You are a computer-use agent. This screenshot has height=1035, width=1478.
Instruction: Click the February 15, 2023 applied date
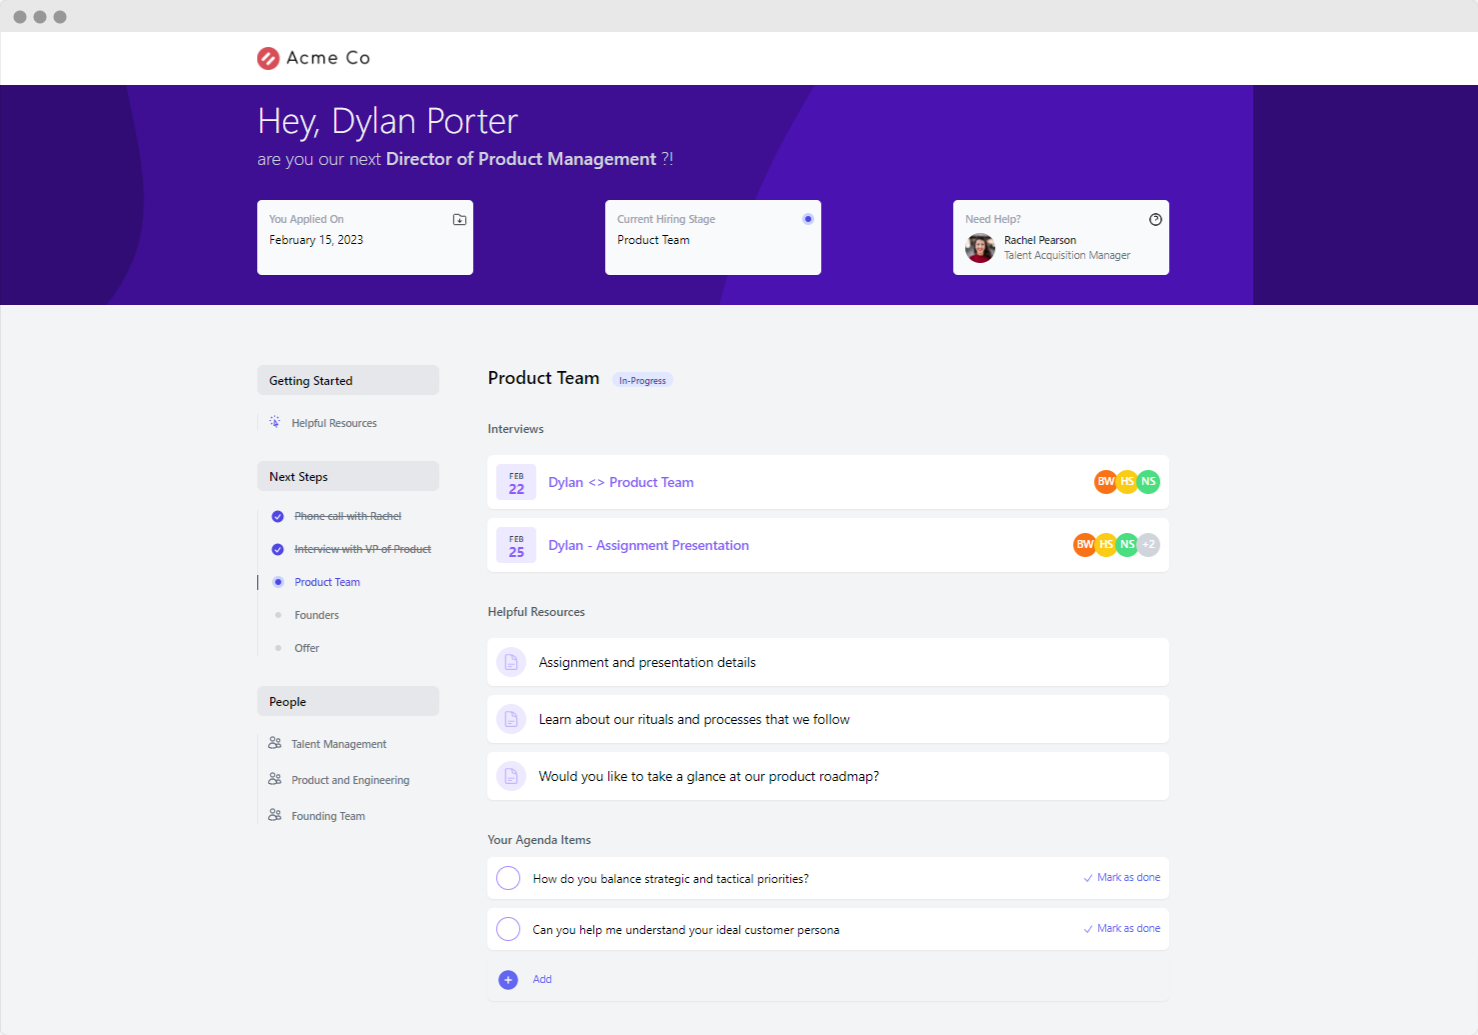click(316, 240)
